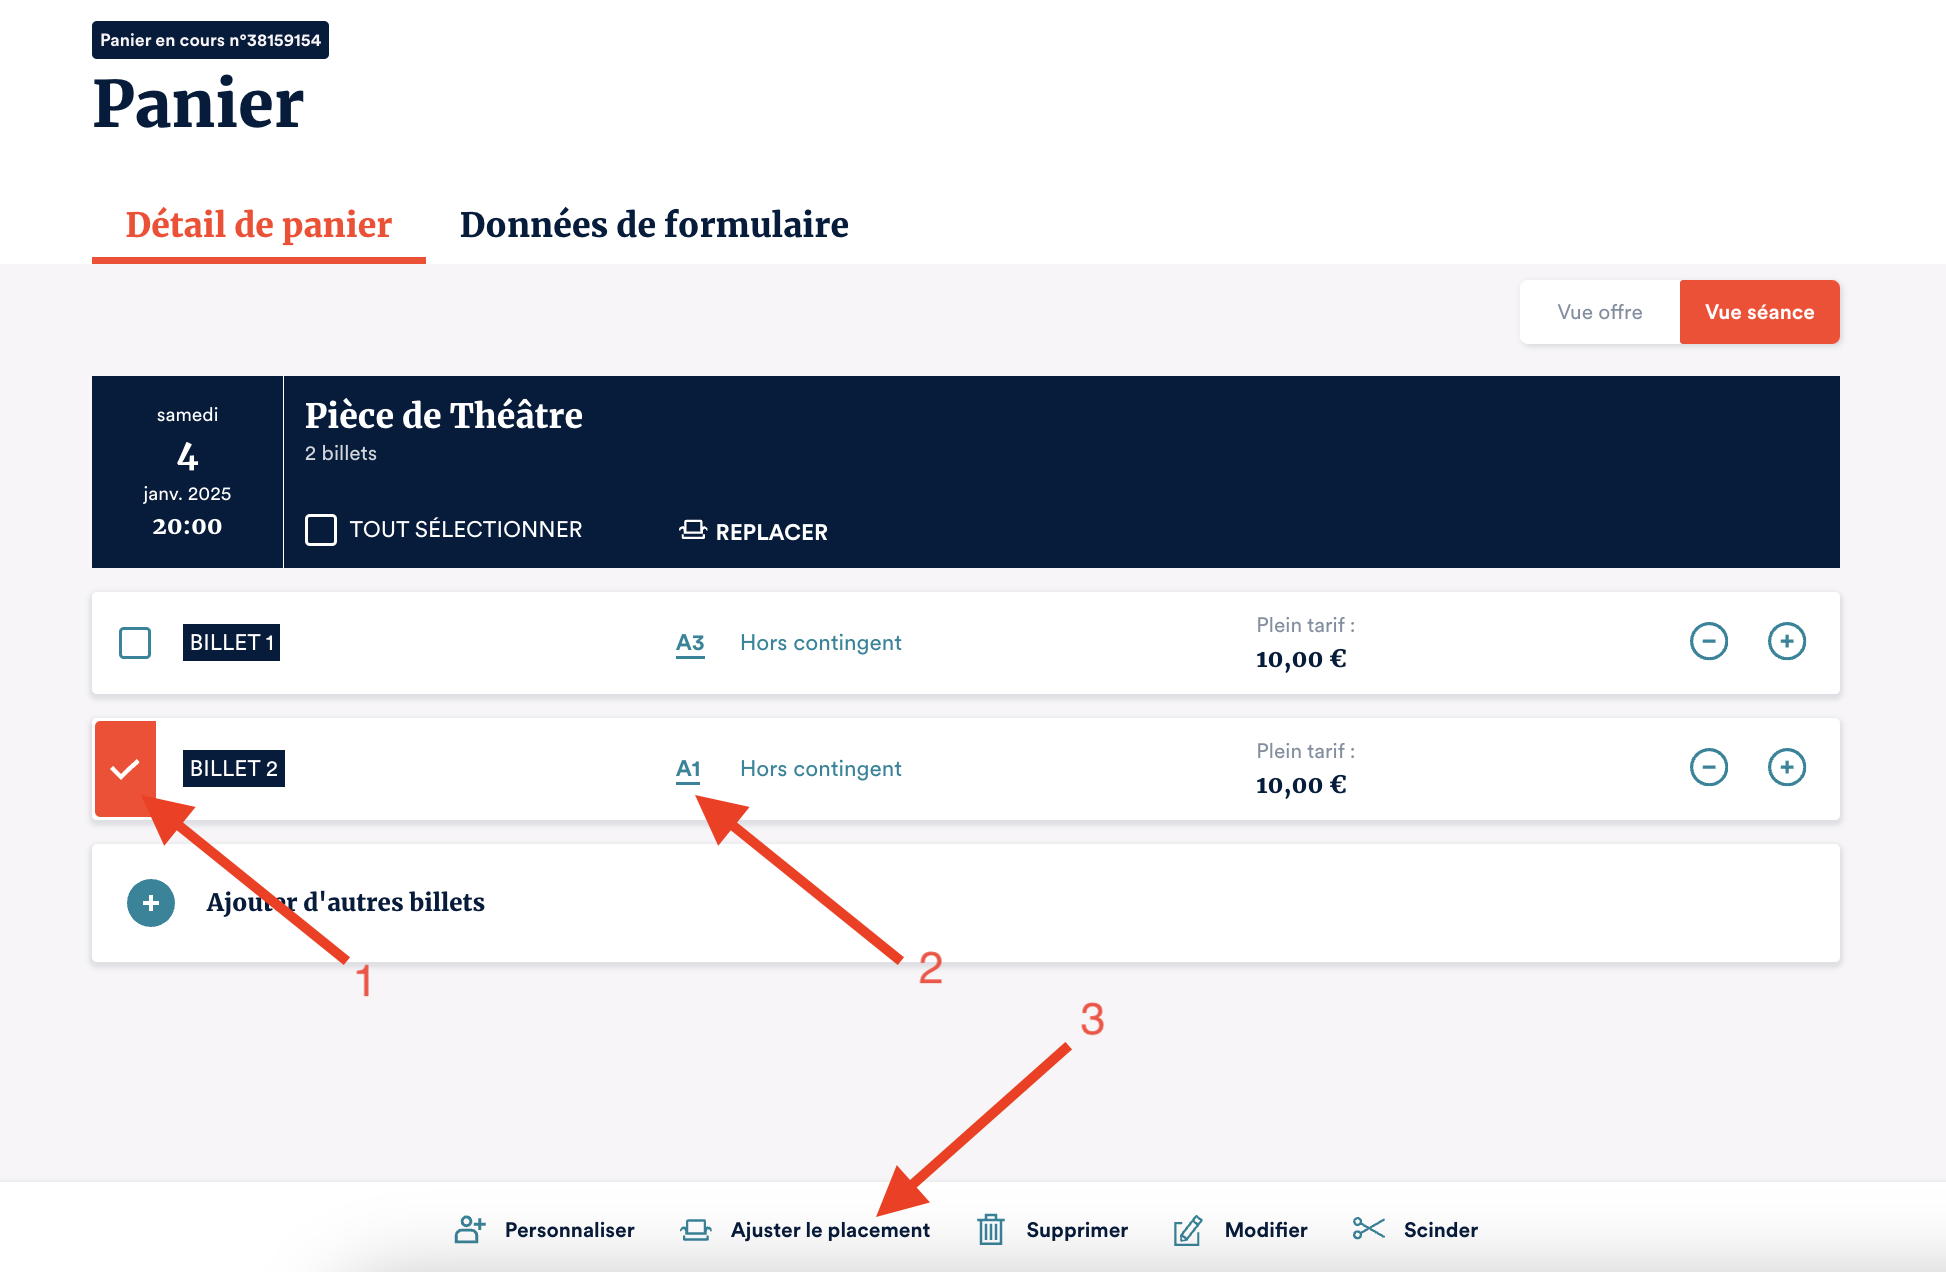The image size is (1946, 1272).
Task: Click the seat icon next to REPLACER
Action: 693,530
